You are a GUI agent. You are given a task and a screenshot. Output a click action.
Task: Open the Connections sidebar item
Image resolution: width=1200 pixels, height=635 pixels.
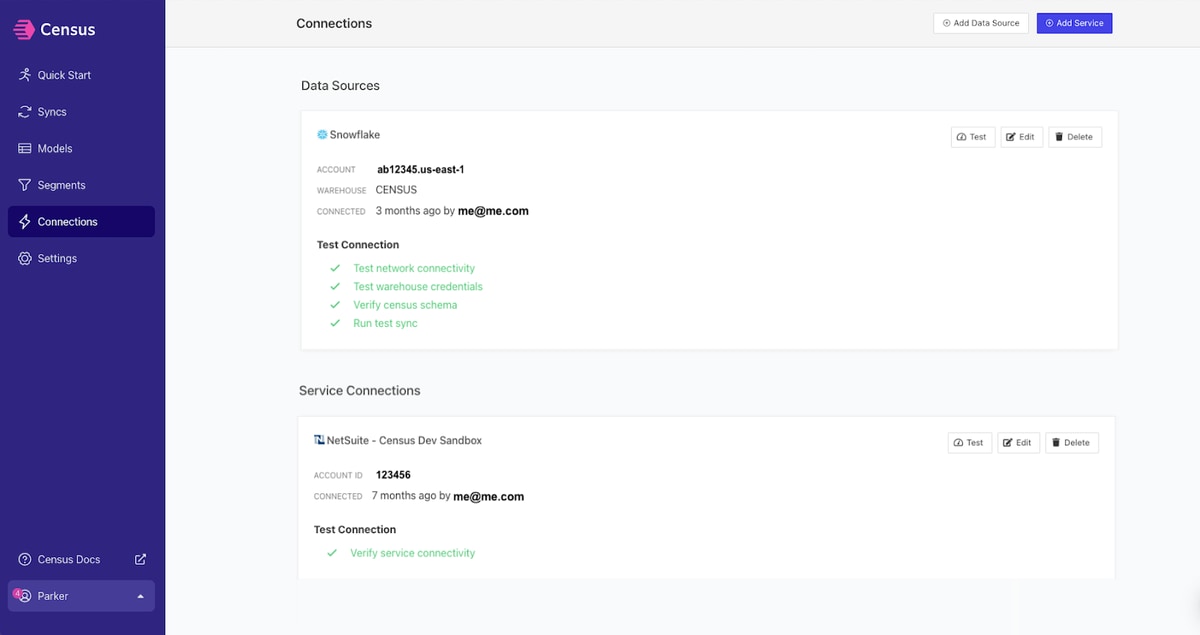click(x=81, y=222)
